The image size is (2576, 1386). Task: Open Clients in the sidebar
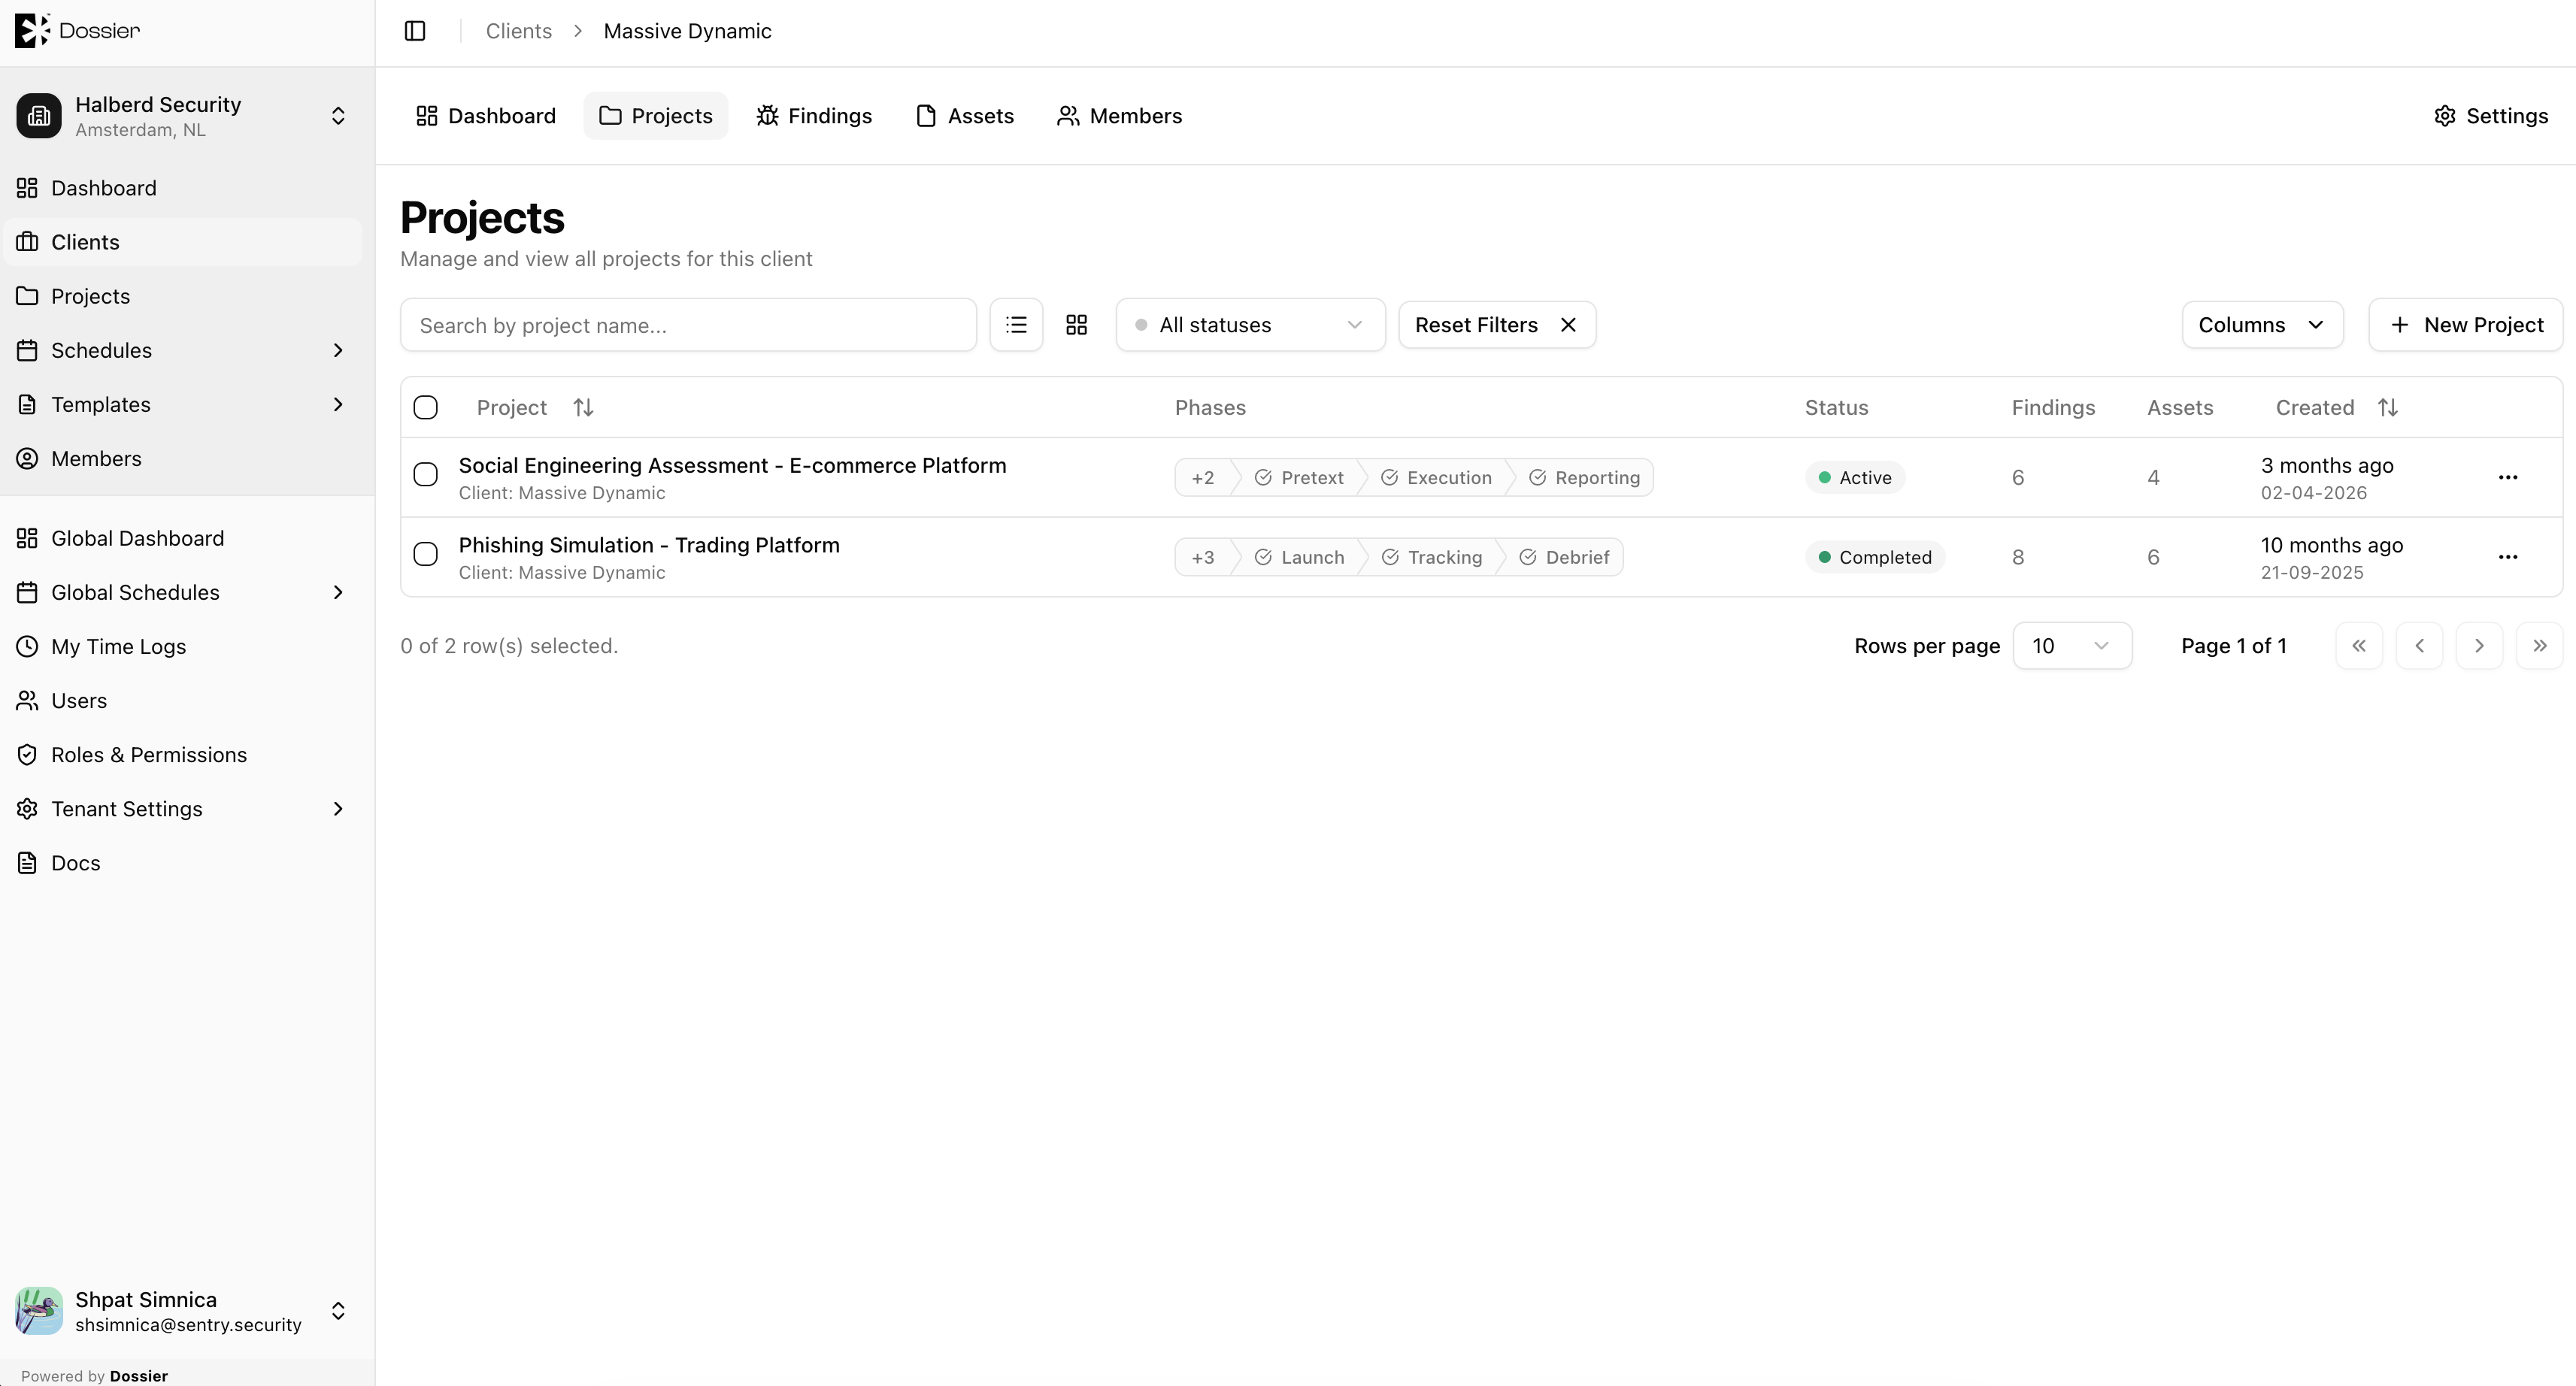pos(182,242)
